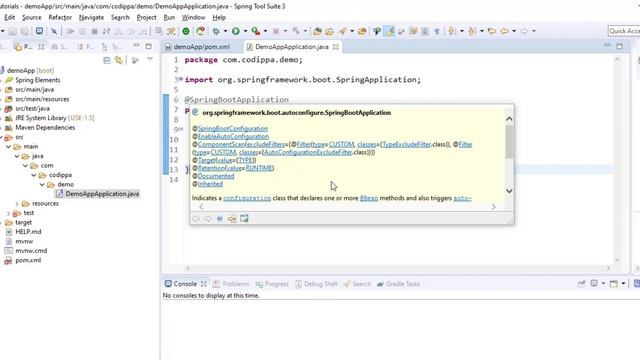Close the DemoAppApplication.java editor tab
Viewport: 640px width, 360px height.
pos(336,47)
